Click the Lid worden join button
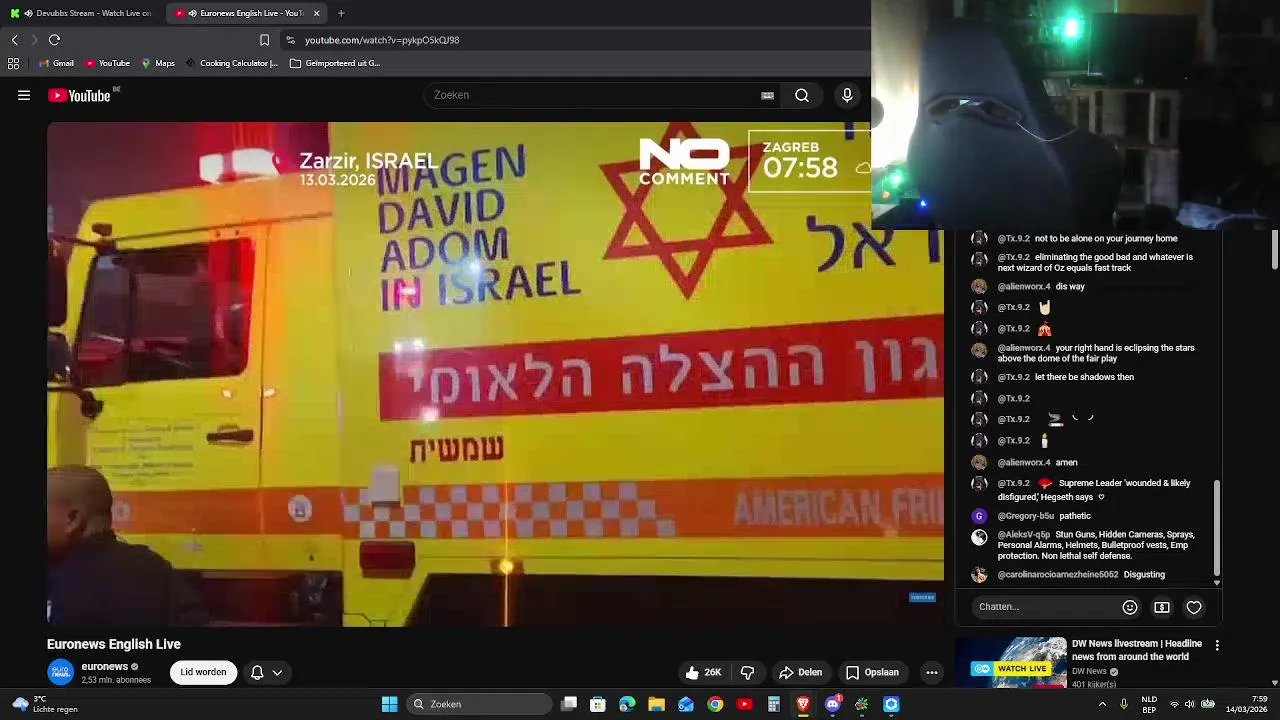The width and height of the screenshot is (1280, 720). 203,672
